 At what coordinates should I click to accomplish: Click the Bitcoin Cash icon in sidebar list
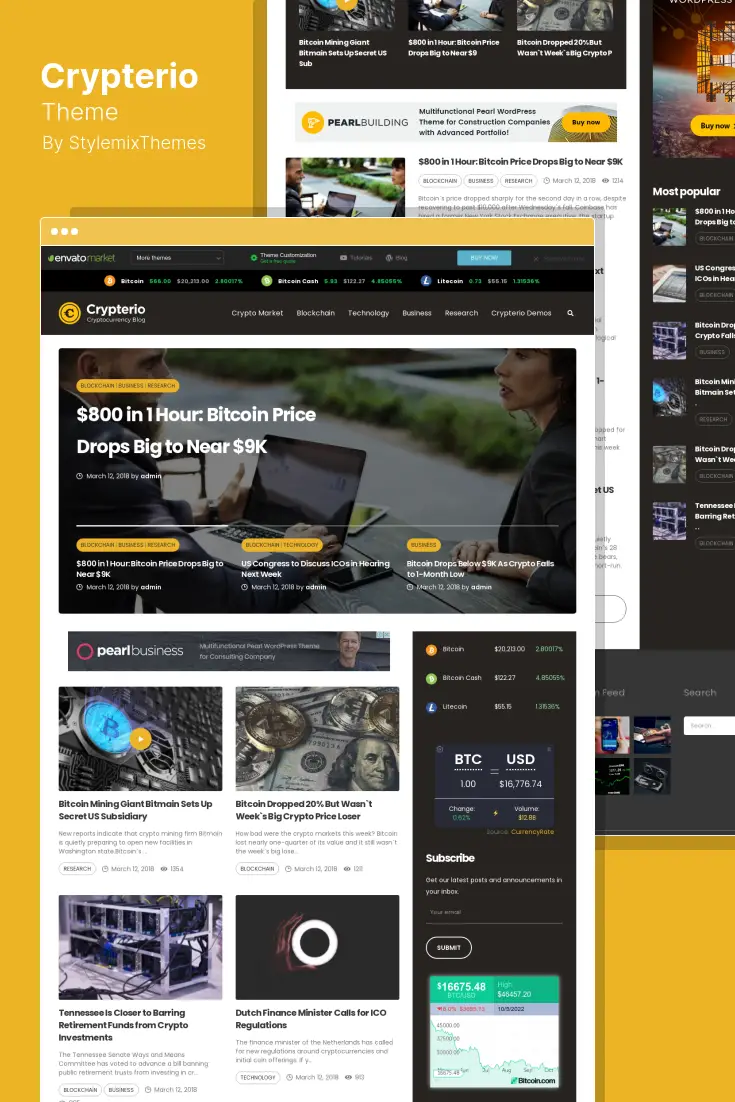pos(431,678)
